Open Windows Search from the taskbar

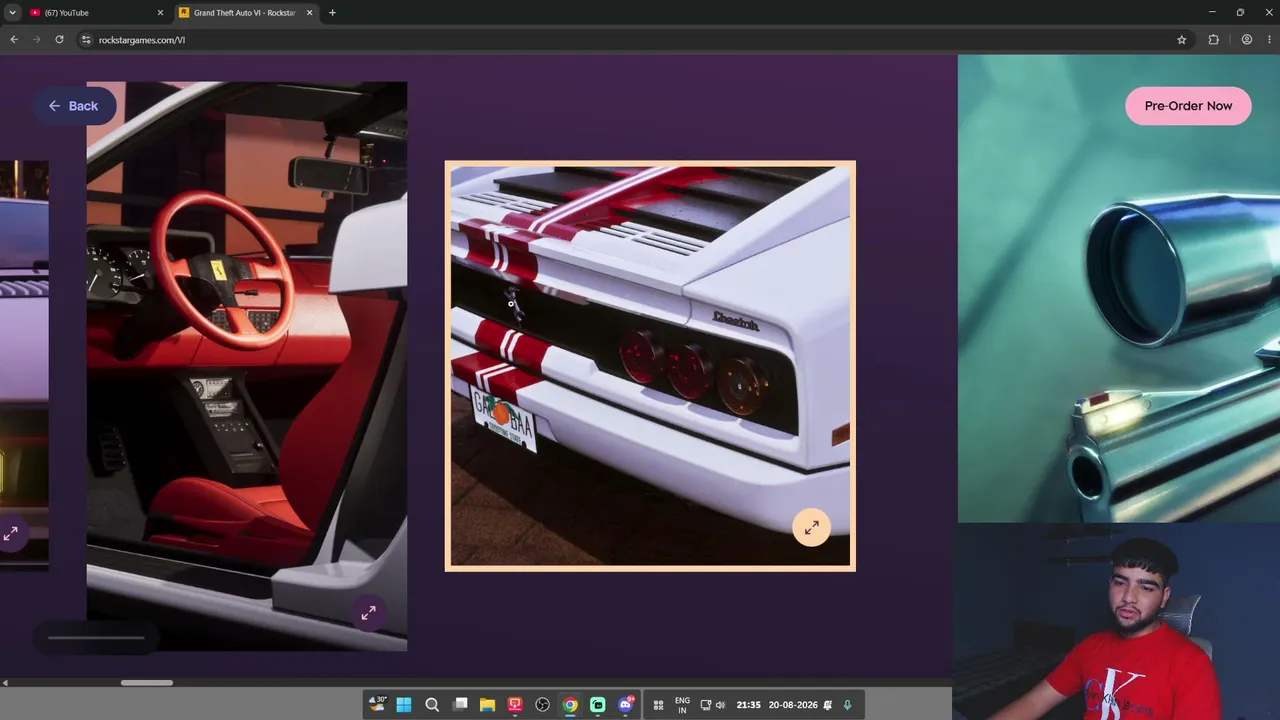click(x=432, y=705)
